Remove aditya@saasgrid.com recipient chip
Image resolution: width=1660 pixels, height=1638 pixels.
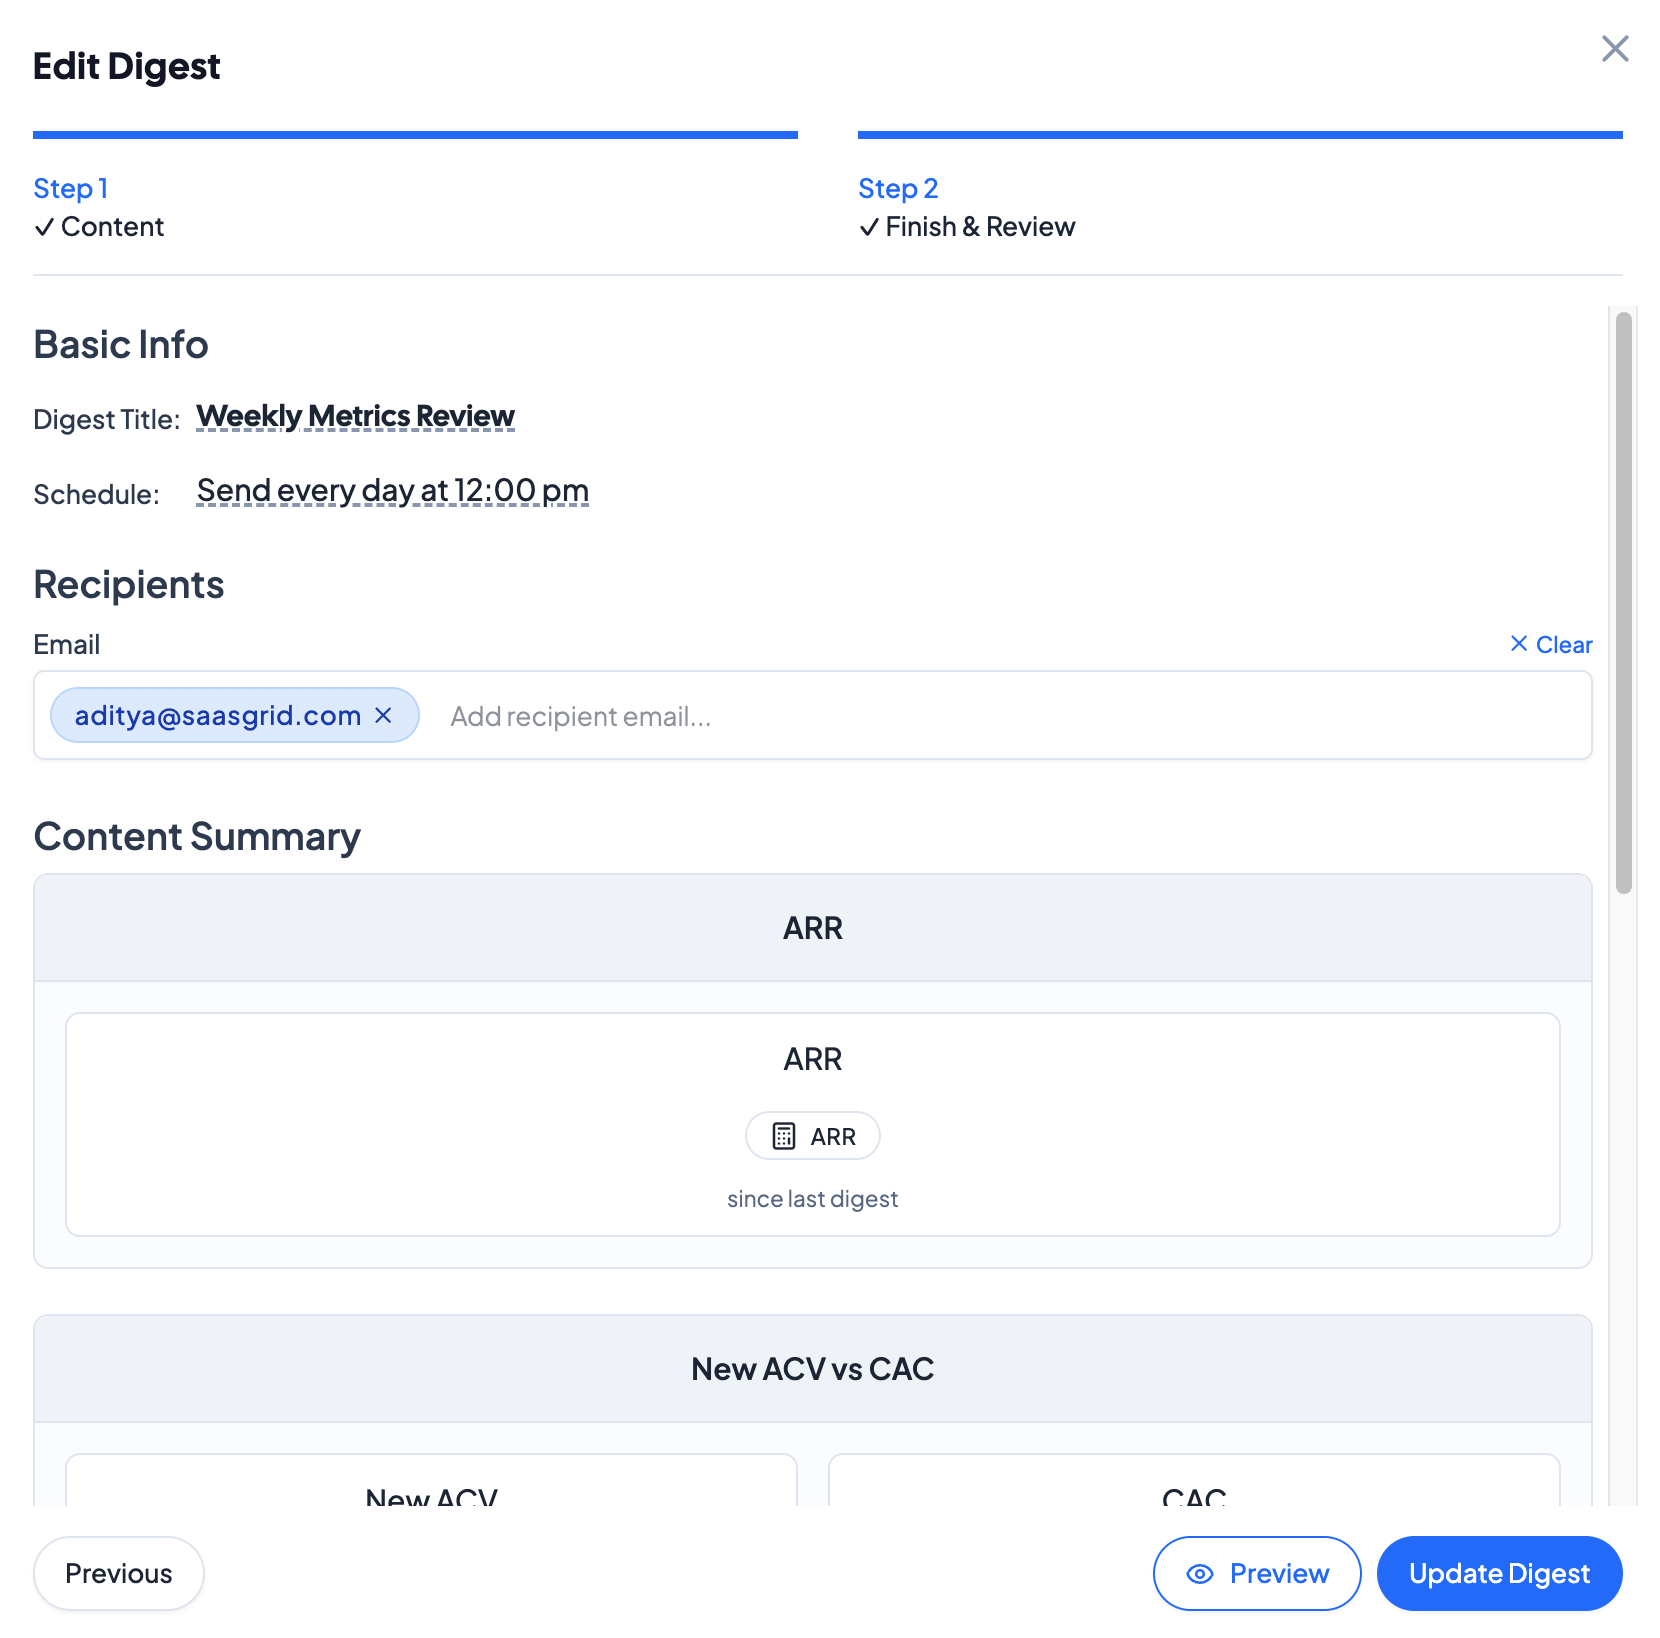coord(383,716)
